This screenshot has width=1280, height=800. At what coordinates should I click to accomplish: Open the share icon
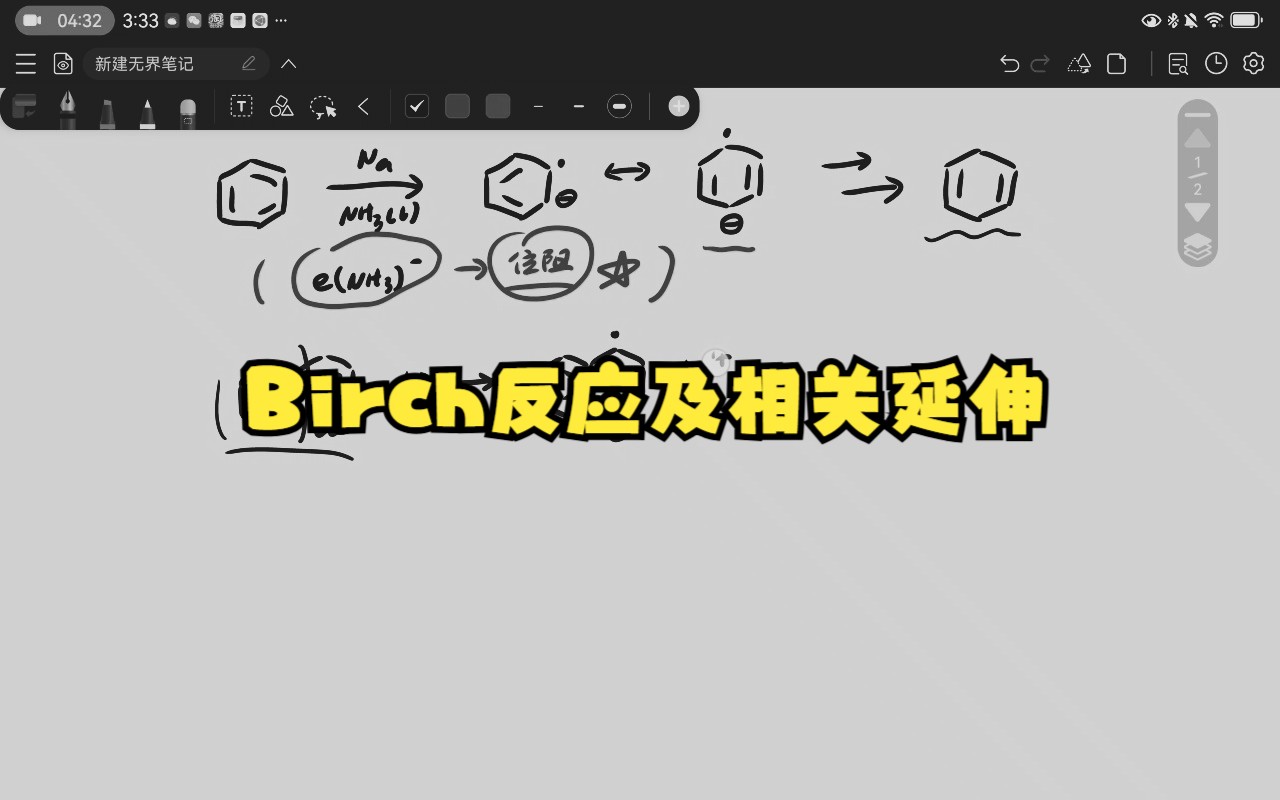[1079, 64]
